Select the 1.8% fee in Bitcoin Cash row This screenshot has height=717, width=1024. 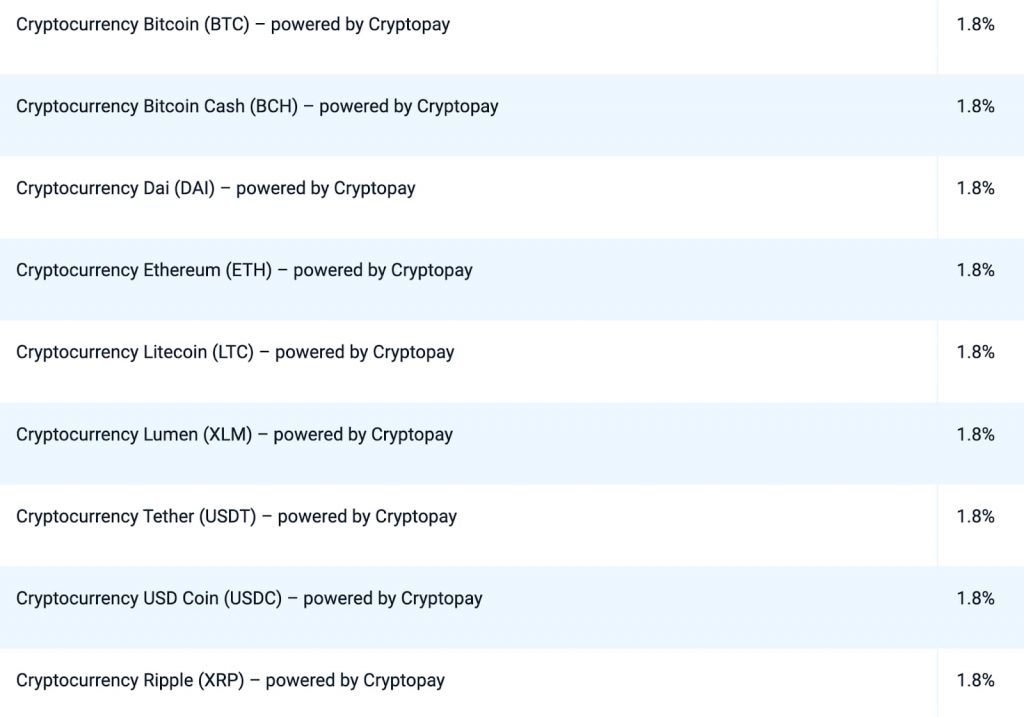pos(975,107)
